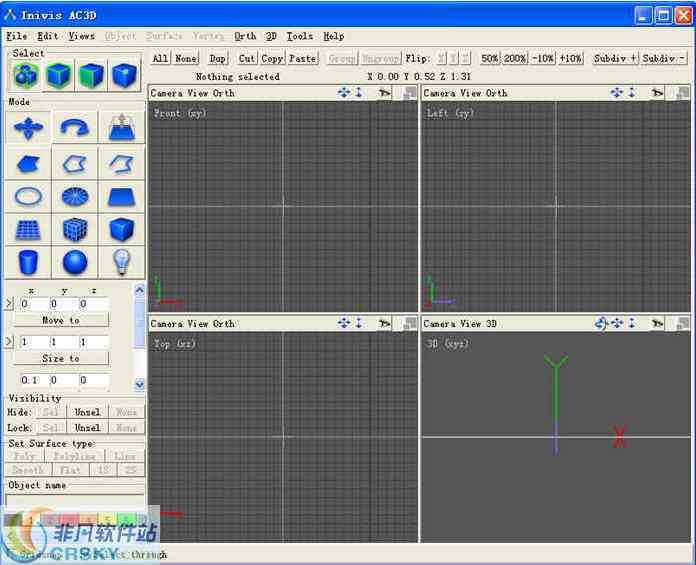Create a Cylinder object
Screen dimensions: 696x565
pyautogui.click(x=28, y=262)
